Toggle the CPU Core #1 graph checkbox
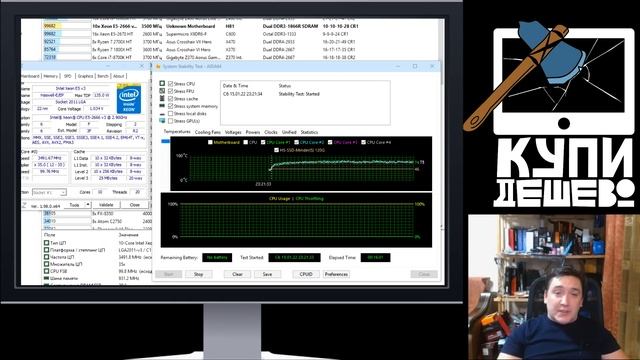640x360 pixels. [263, 142]
